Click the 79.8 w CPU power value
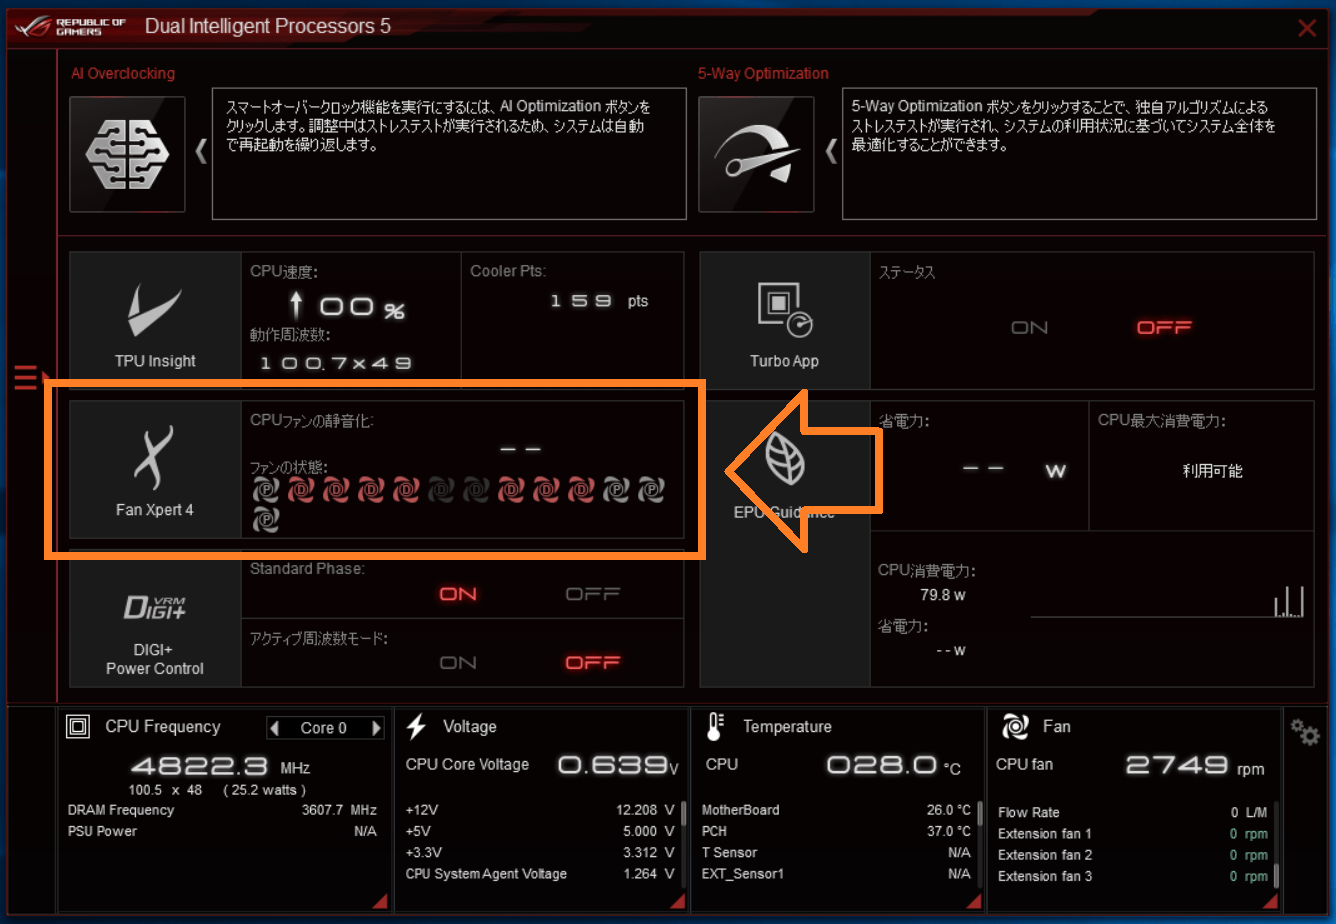This screenshot has height=924, width=1336. (x=942, y=595)
